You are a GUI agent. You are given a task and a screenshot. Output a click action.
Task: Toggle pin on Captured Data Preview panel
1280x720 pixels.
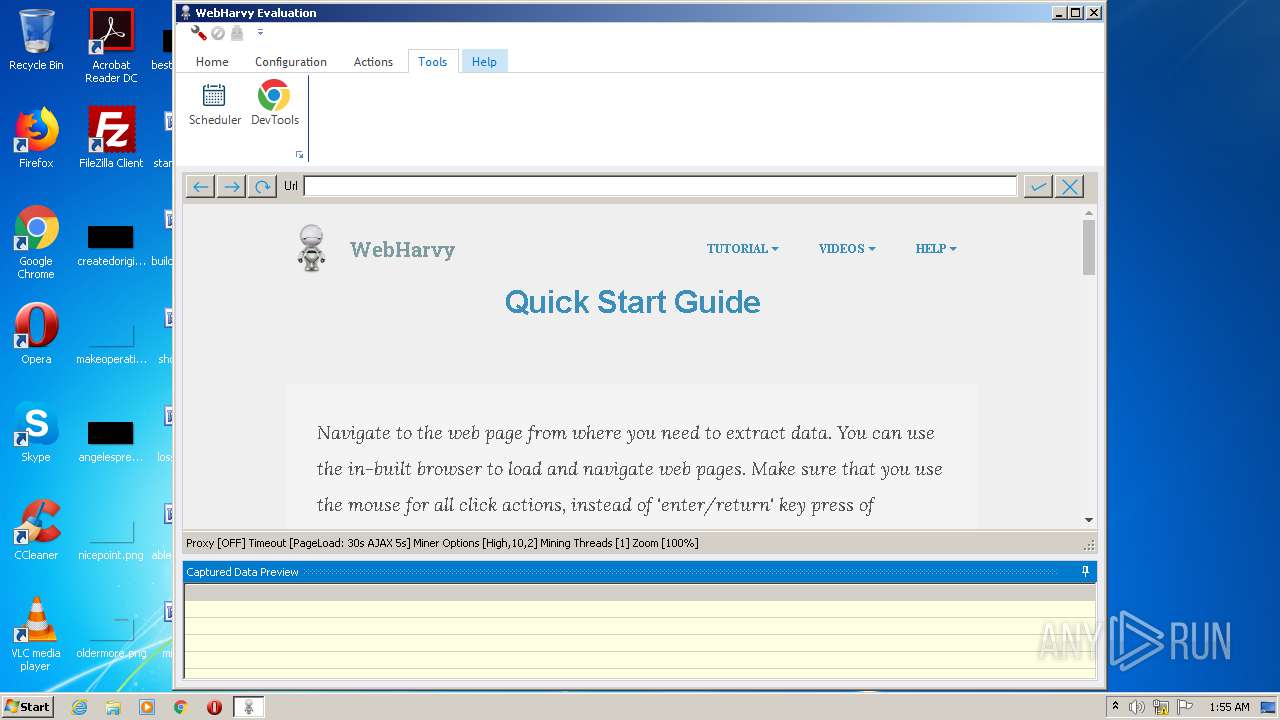(1086, 572)
